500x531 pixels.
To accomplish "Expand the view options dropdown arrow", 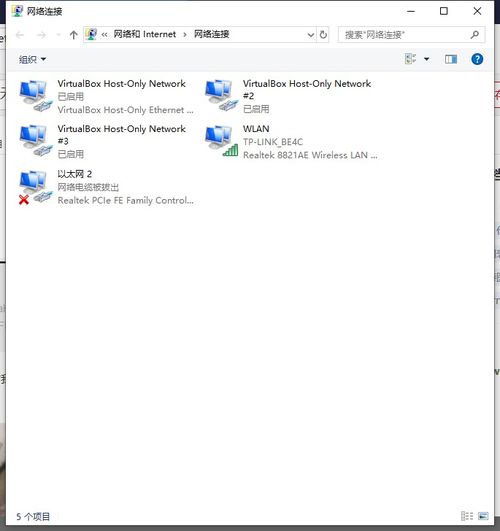I will pos(426,59).
